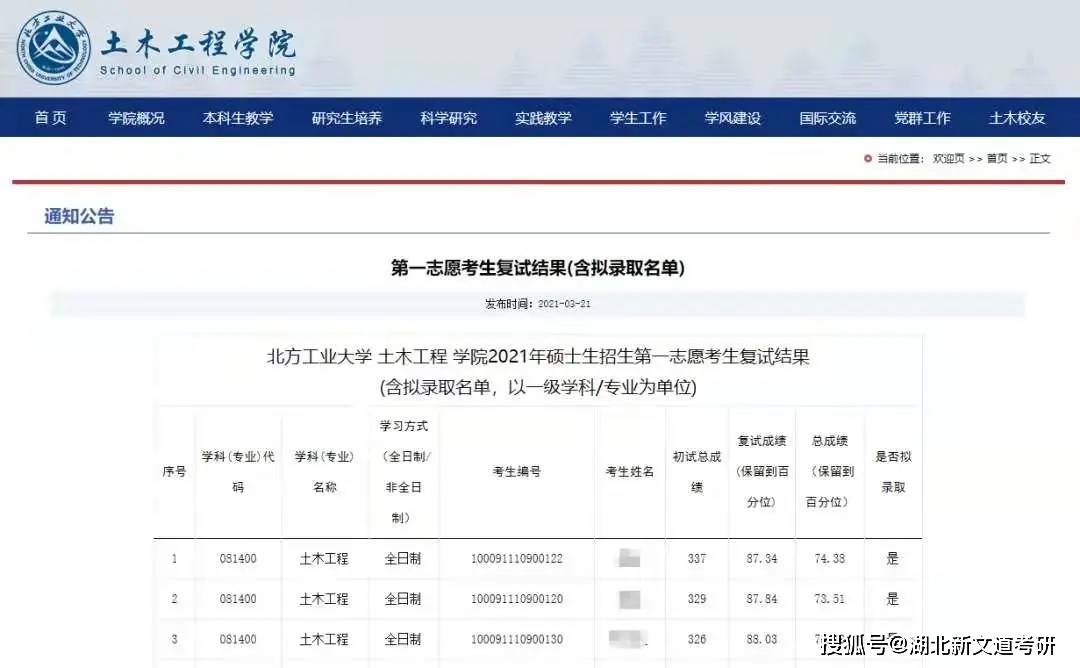Select candidate number 100091110900122 cell
1080x668 pixels.
517,559
